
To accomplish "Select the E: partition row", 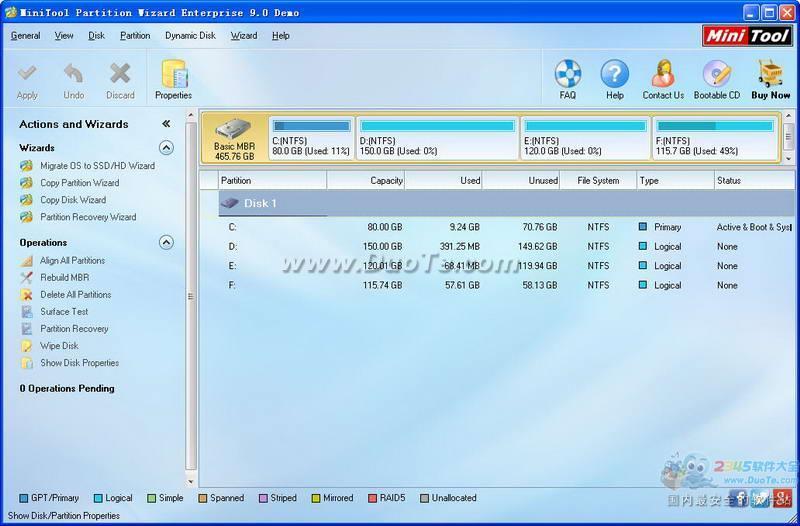I will (507, 266).
